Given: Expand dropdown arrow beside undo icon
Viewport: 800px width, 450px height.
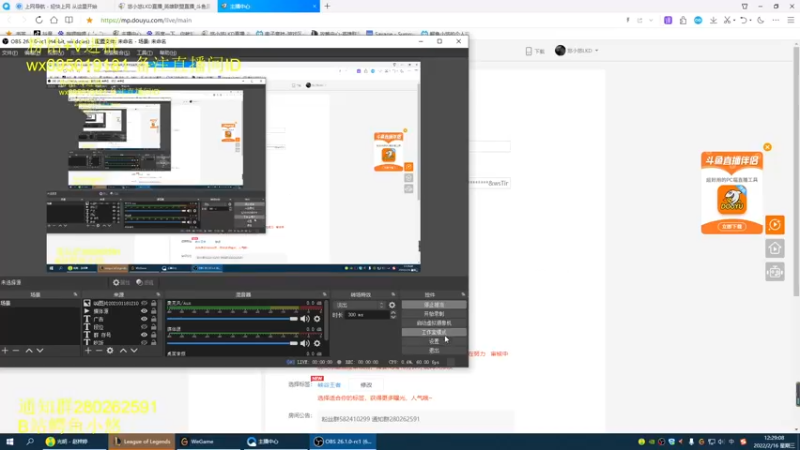Looking at the screenshot, I should [751, 20].
